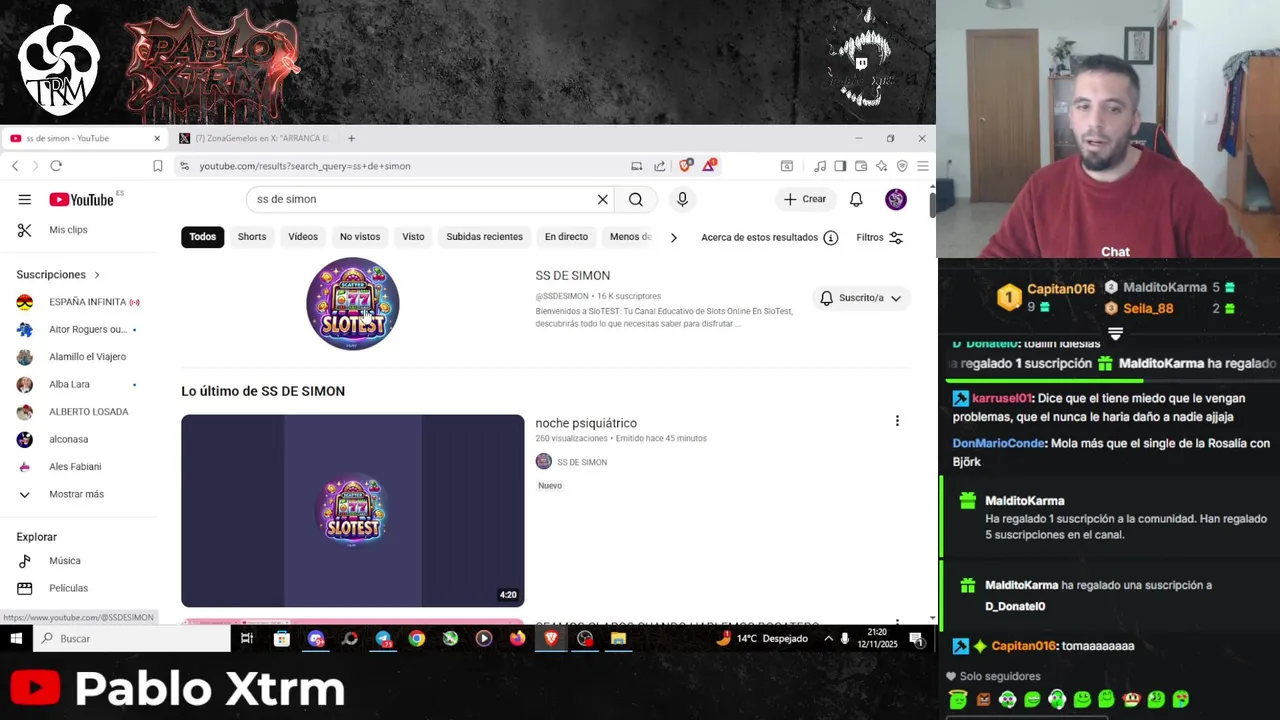The height and width of the screenshot is (720, 1280).
Task: Open Alba Lara subscription
Action: click(x=78, y=384)
